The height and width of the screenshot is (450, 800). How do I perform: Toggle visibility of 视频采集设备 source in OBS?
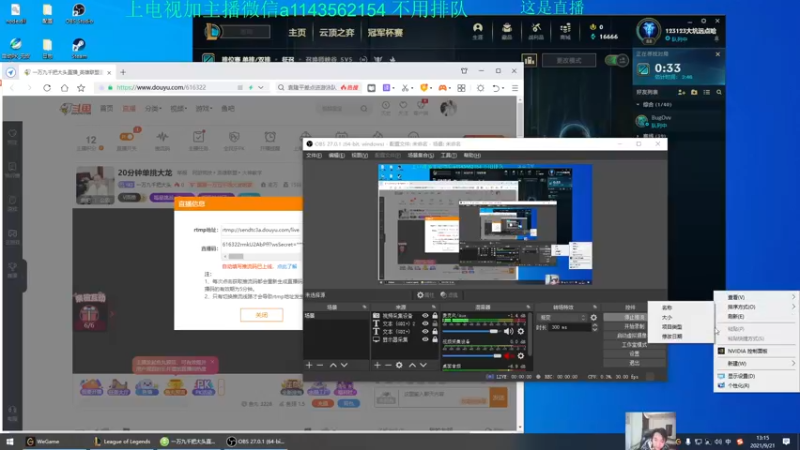(x=425, y=316)
